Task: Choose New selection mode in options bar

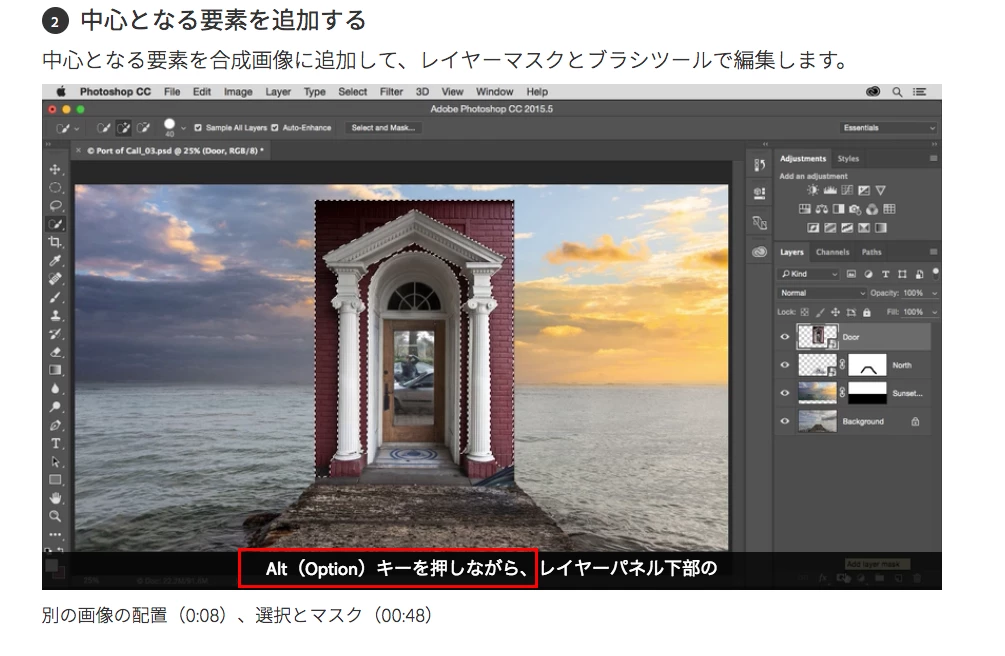Action: tap(103, 128)
